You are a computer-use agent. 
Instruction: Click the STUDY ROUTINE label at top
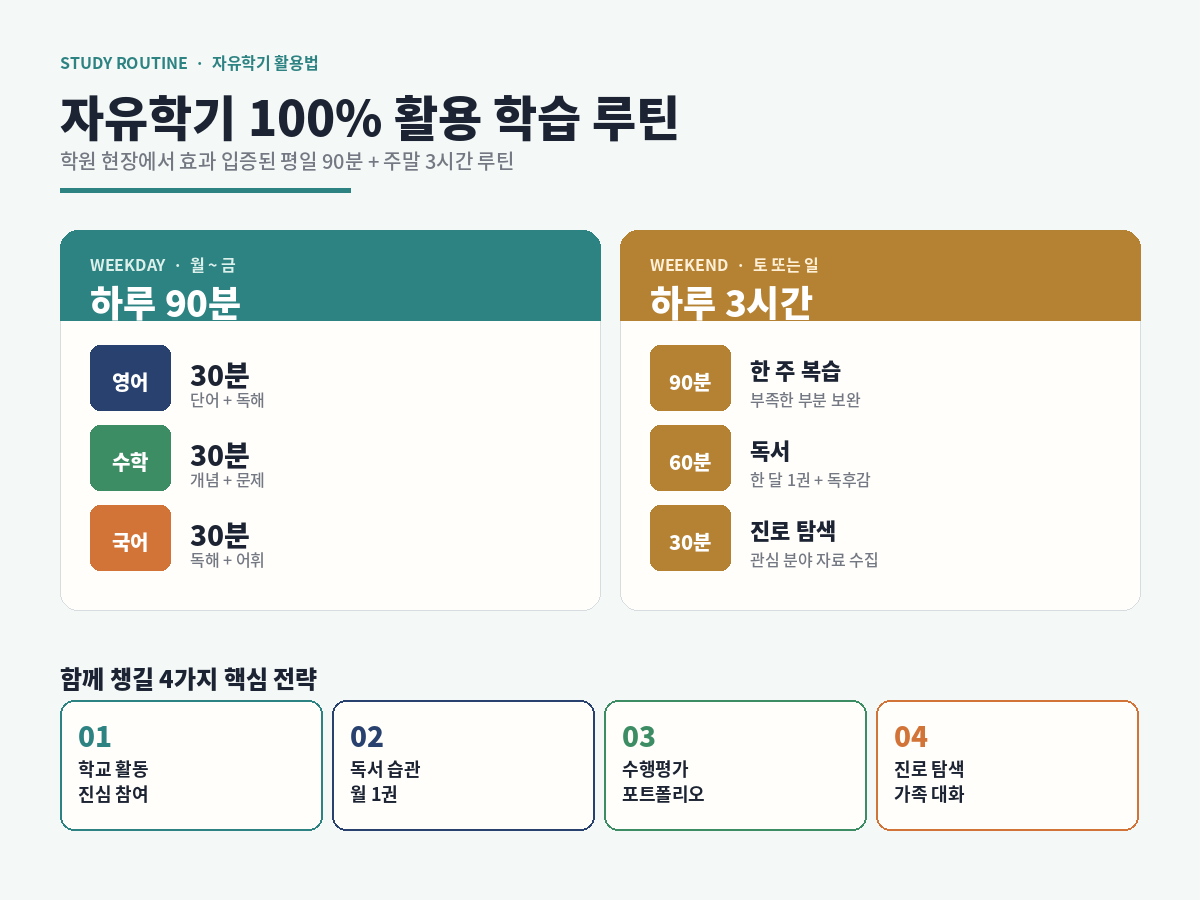pos(124,63)
